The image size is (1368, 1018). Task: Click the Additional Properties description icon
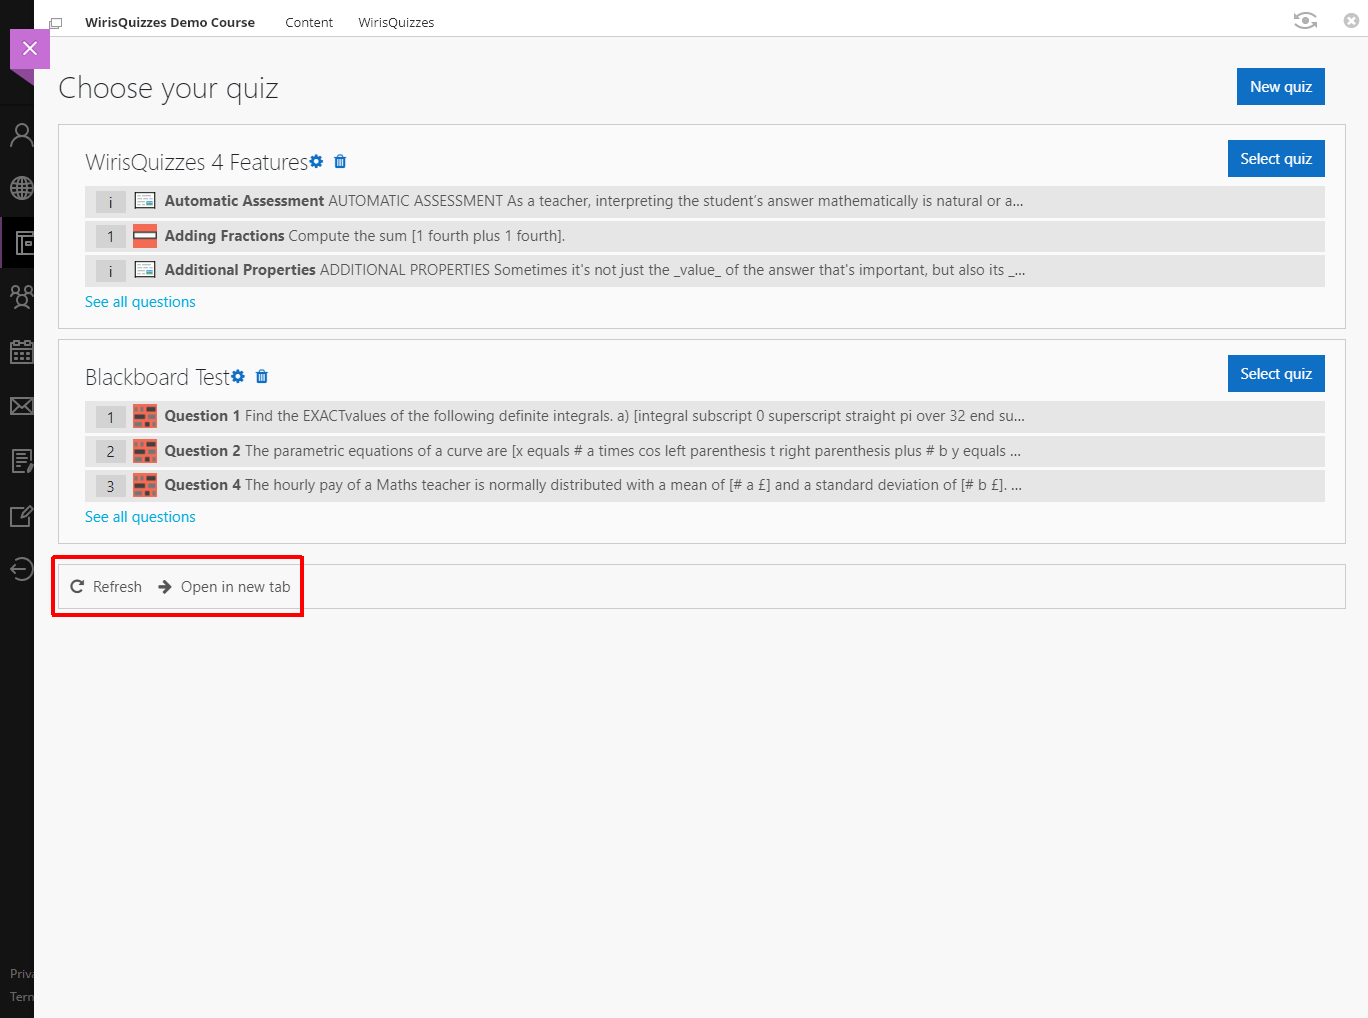pyautogui.click(x=145, y=270)
